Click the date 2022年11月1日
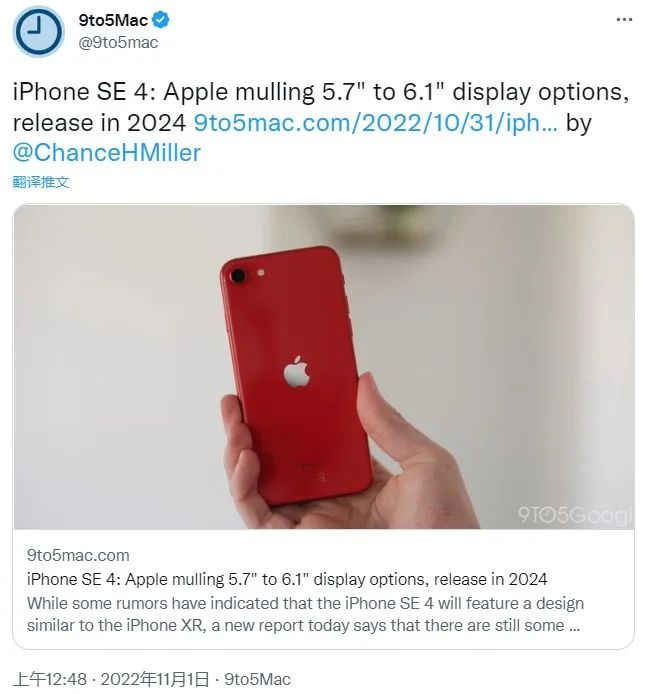Screen dimensions: 646x694 tap(155, 679)
